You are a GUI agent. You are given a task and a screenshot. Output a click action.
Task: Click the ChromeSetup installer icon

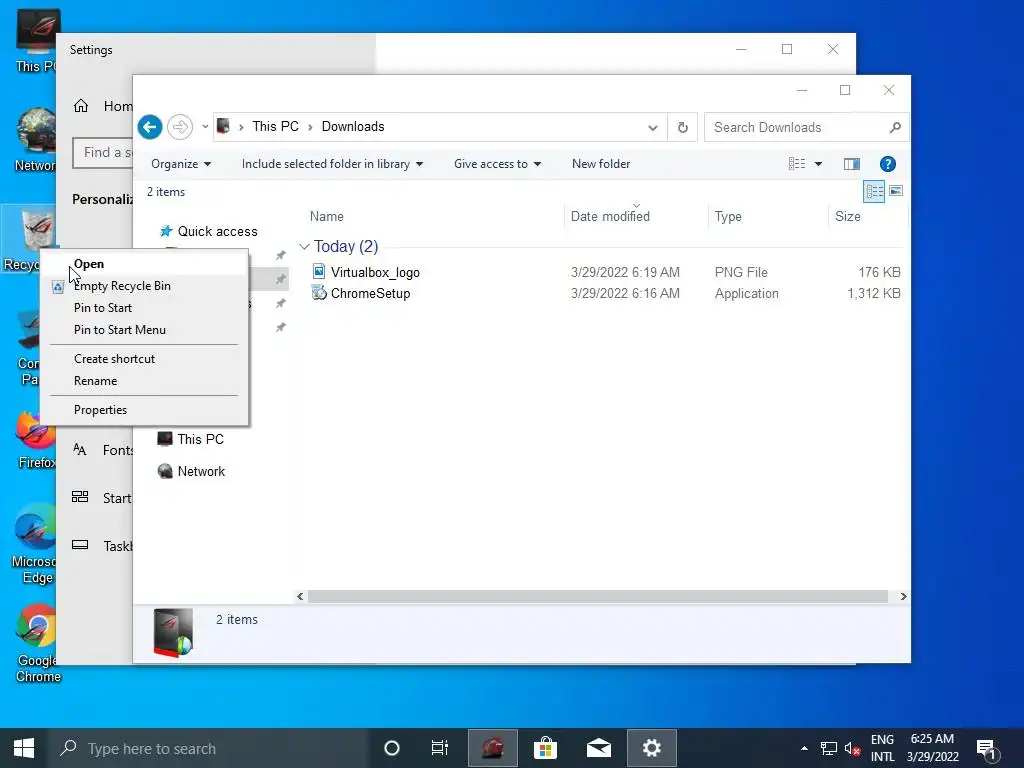click(319, 293)
